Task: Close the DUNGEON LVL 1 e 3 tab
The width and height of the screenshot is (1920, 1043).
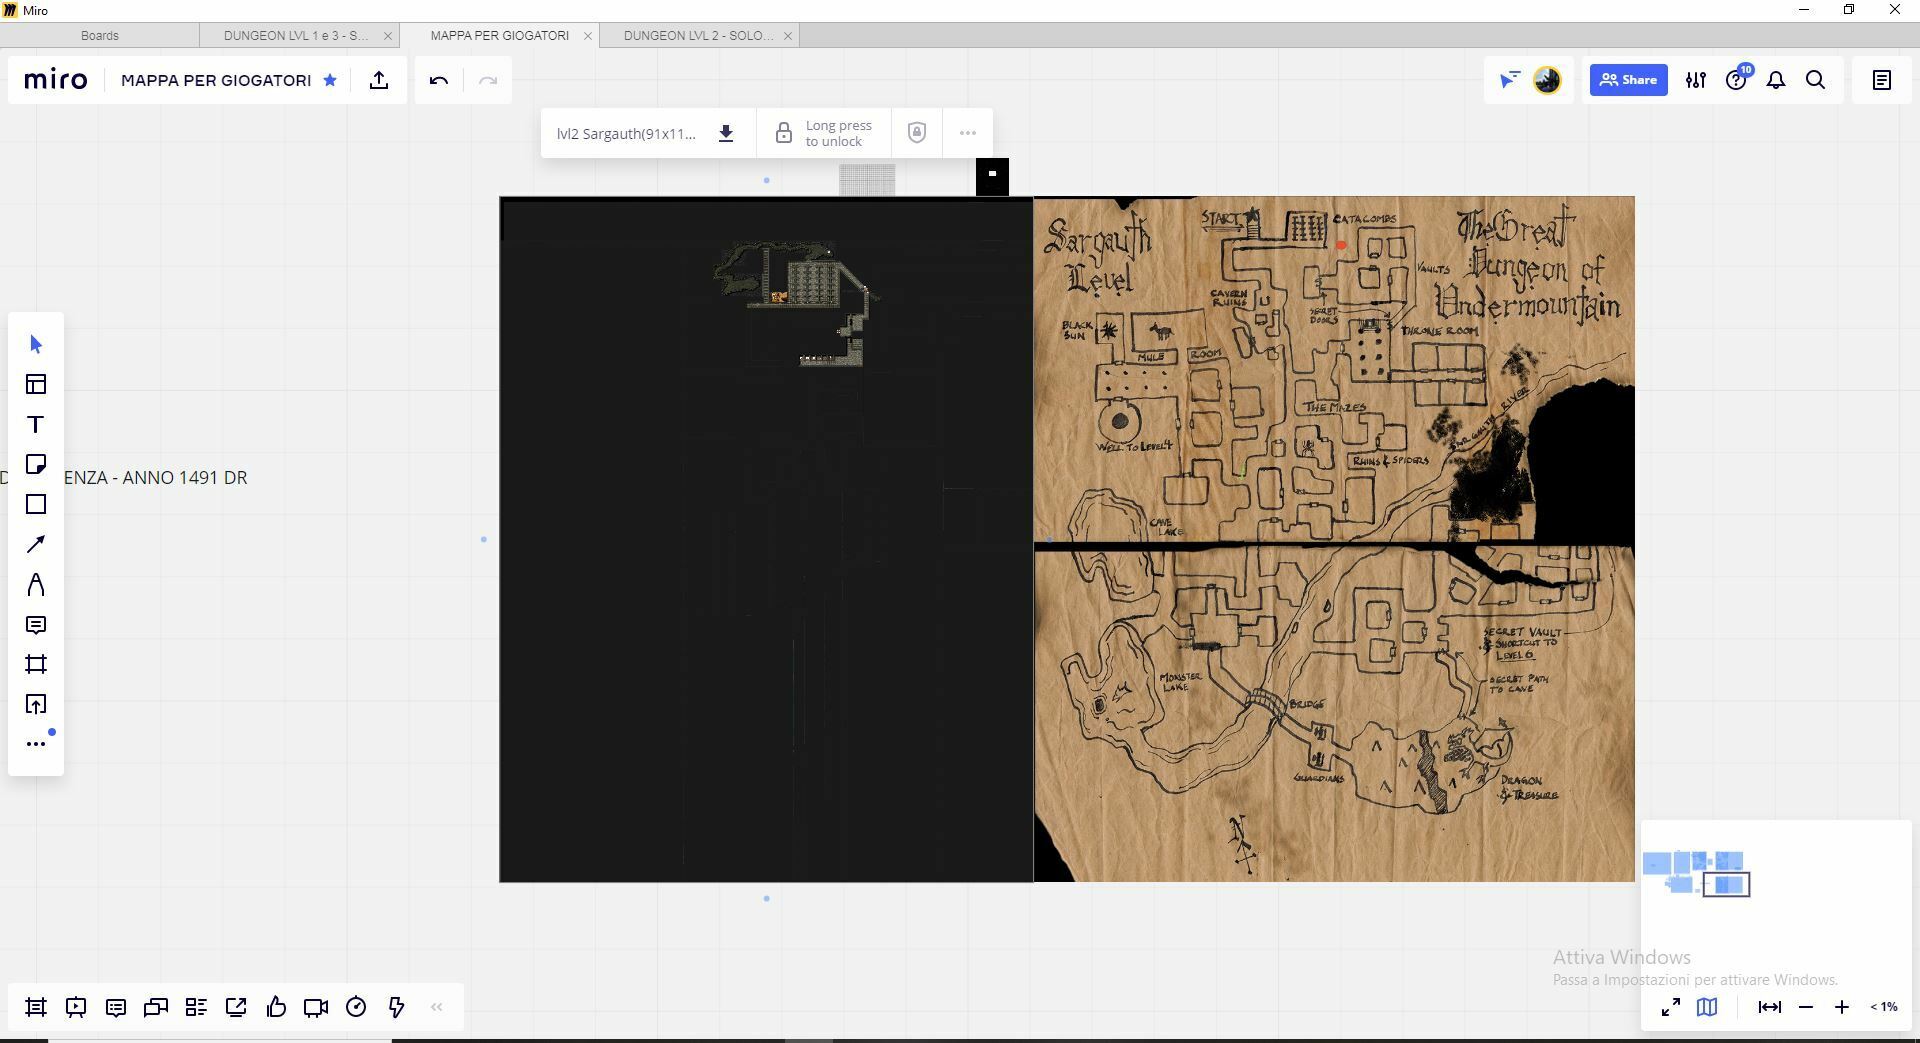Action: [388, 35]
